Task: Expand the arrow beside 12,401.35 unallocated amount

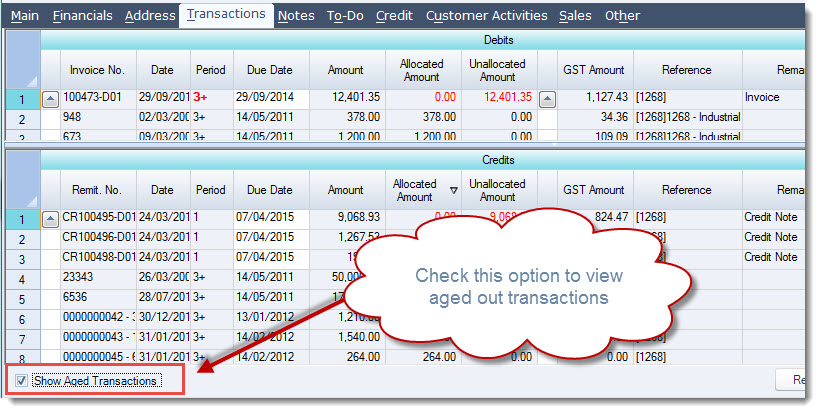Action: pos(547,99)
